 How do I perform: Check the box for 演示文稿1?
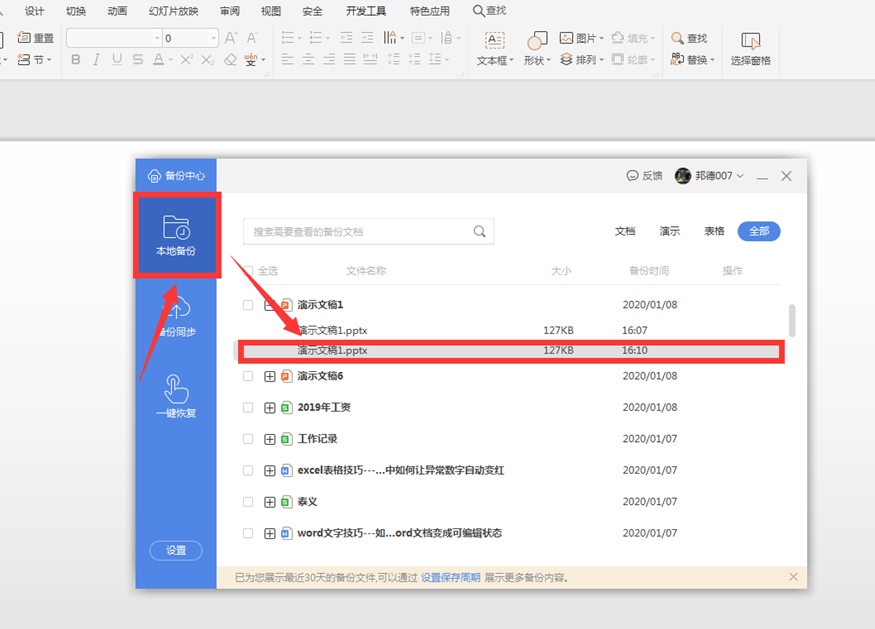(248, 305)
